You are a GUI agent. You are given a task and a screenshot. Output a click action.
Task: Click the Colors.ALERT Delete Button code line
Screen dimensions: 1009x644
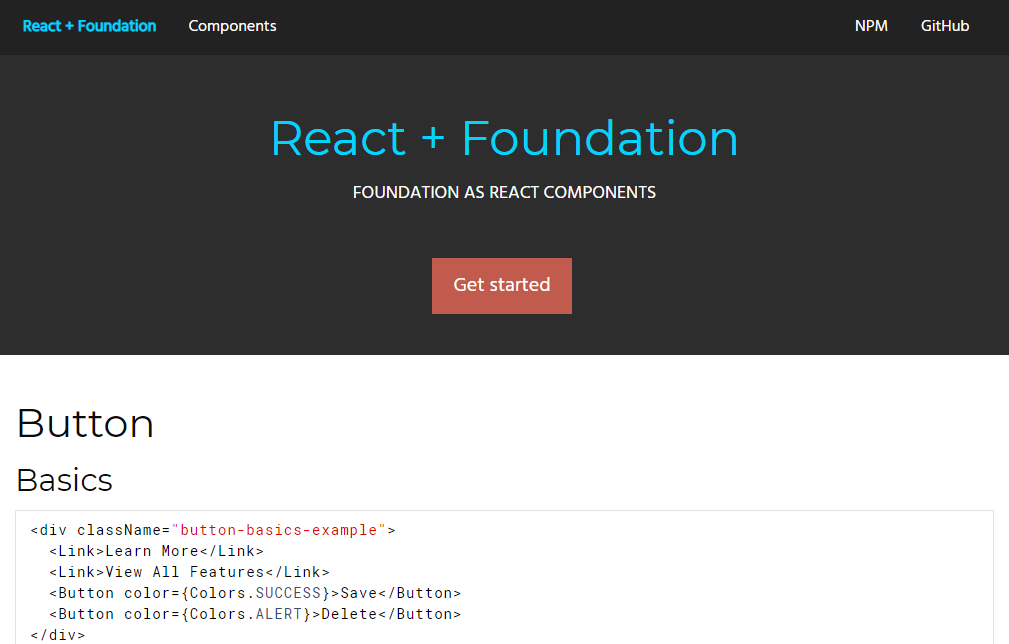point(255,614)
